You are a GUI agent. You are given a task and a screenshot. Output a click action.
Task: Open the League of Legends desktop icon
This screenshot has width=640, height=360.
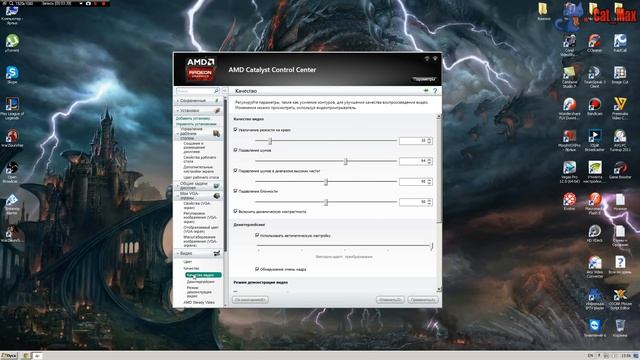point(12,109)
